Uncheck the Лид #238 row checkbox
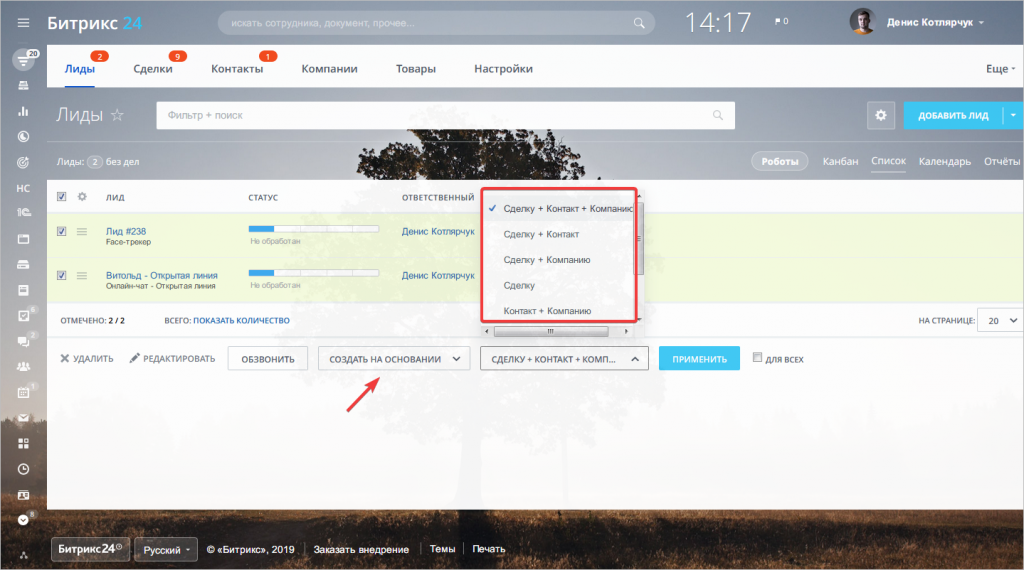1024x570 pixels. [x=61, y=231]
